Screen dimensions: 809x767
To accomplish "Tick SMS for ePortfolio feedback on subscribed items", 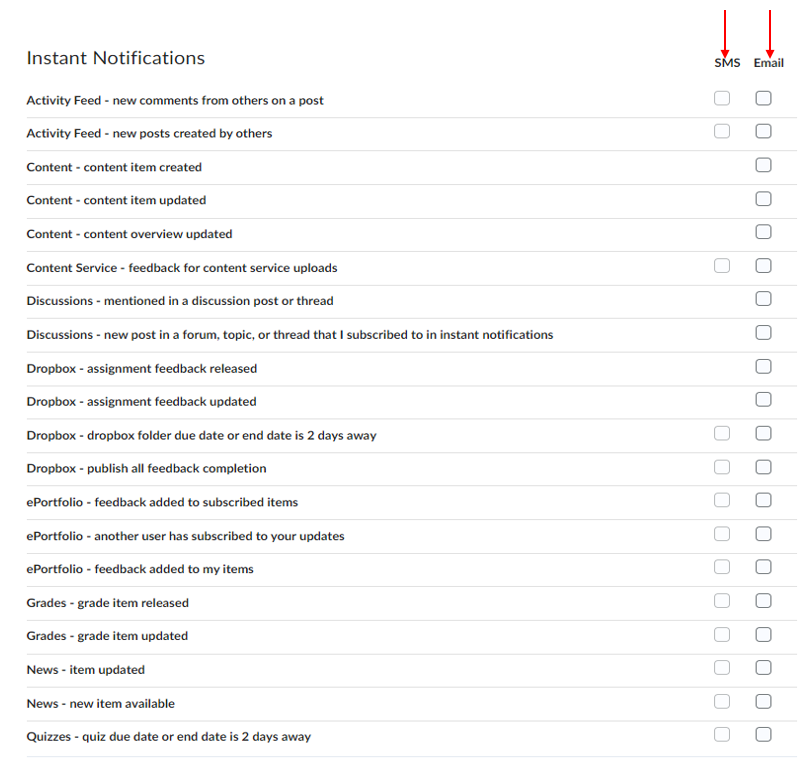I will coord(722,500).
